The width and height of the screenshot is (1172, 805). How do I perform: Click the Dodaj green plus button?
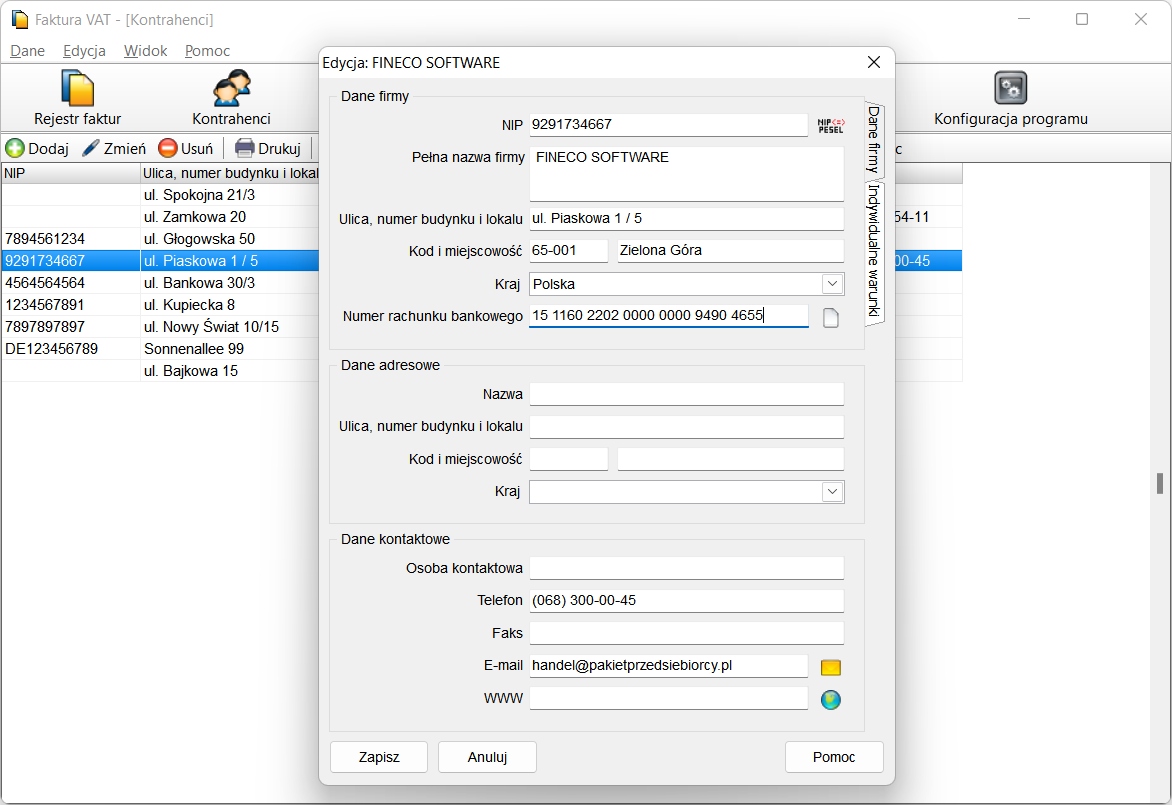pyautogui.click(x=37, y=149)
